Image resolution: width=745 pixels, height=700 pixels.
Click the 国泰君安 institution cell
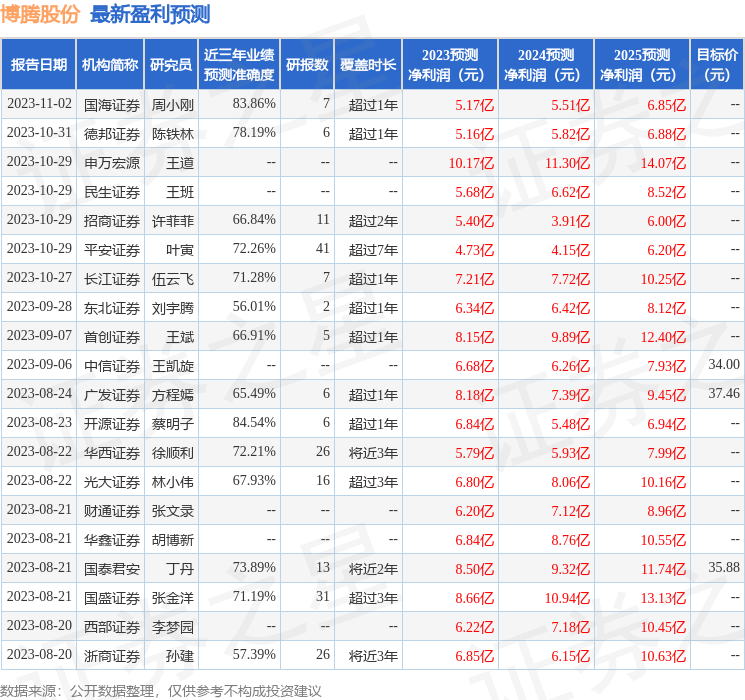coord(112,569)
